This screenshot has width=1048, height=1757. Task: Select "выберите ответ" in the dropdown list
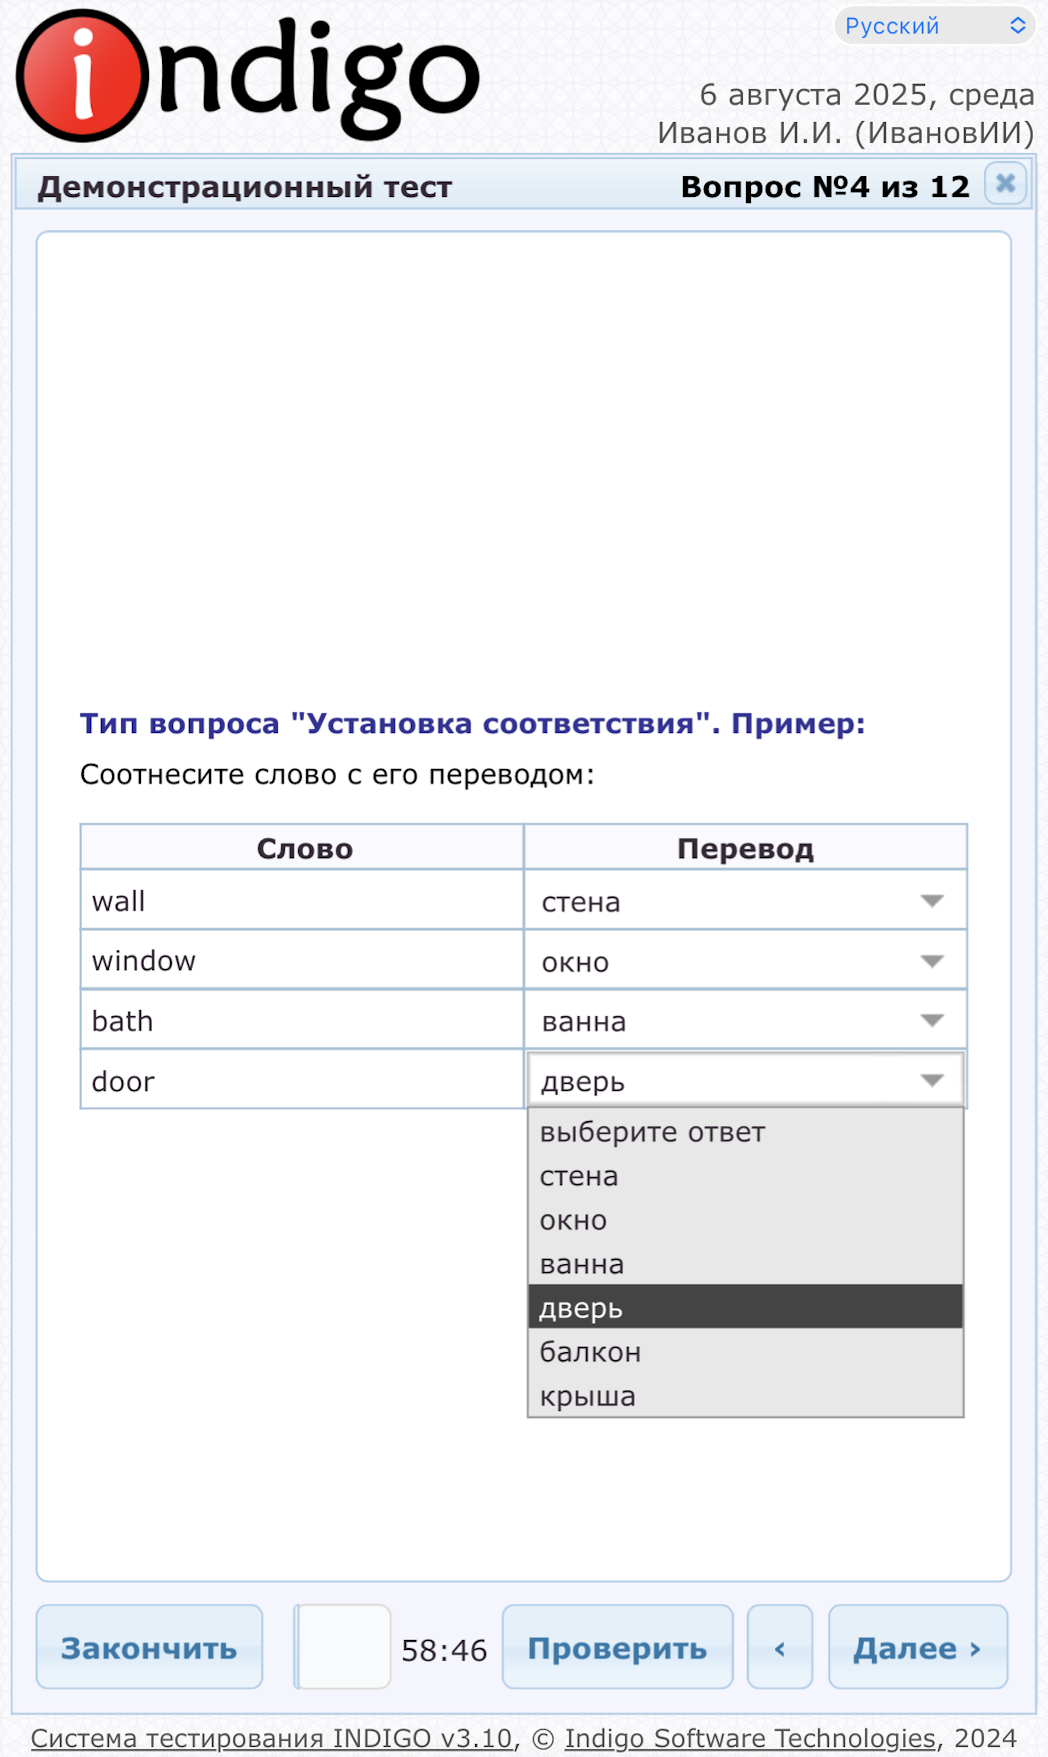652,1132
